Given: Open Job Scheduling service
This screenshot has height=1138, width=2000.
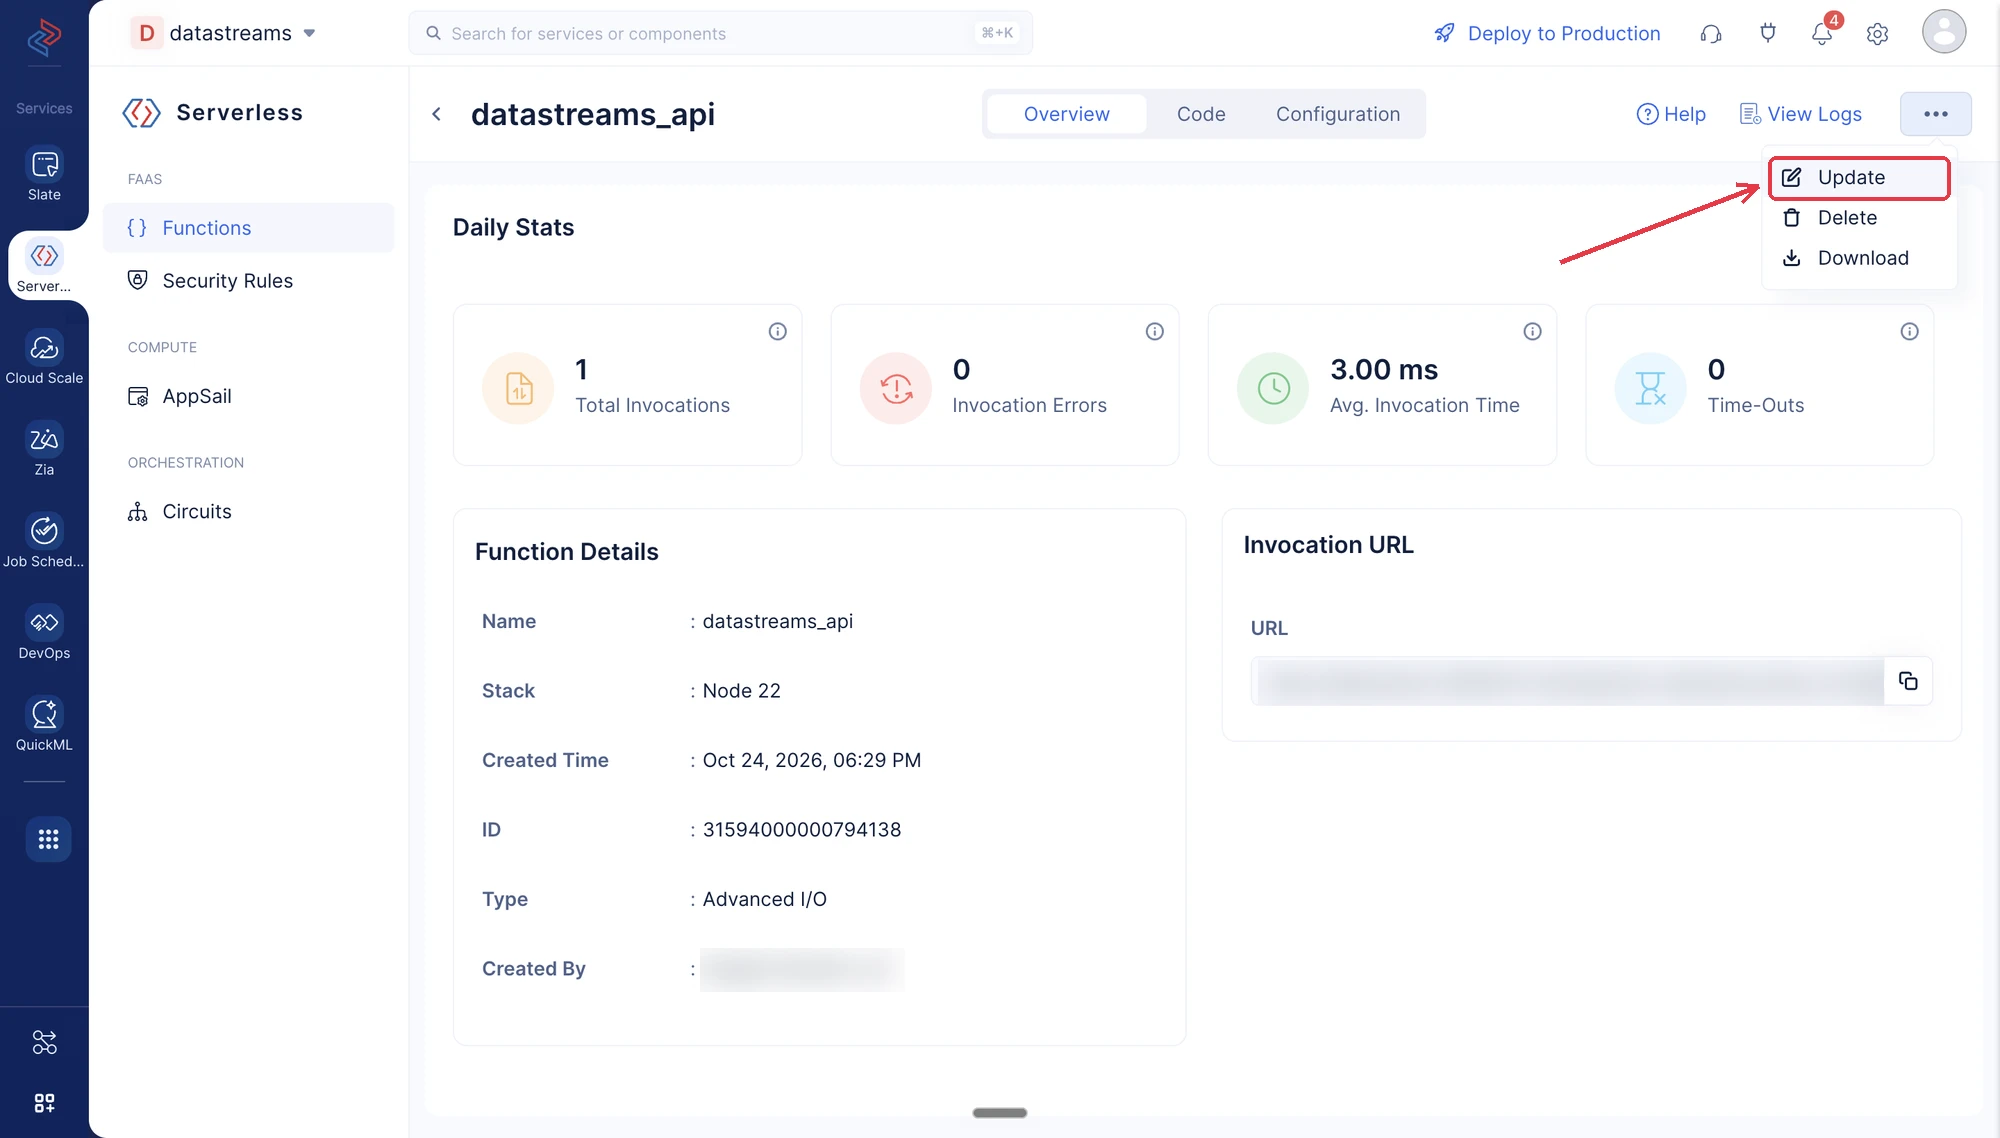Looking at the screenshot, I should pos(44,541).
